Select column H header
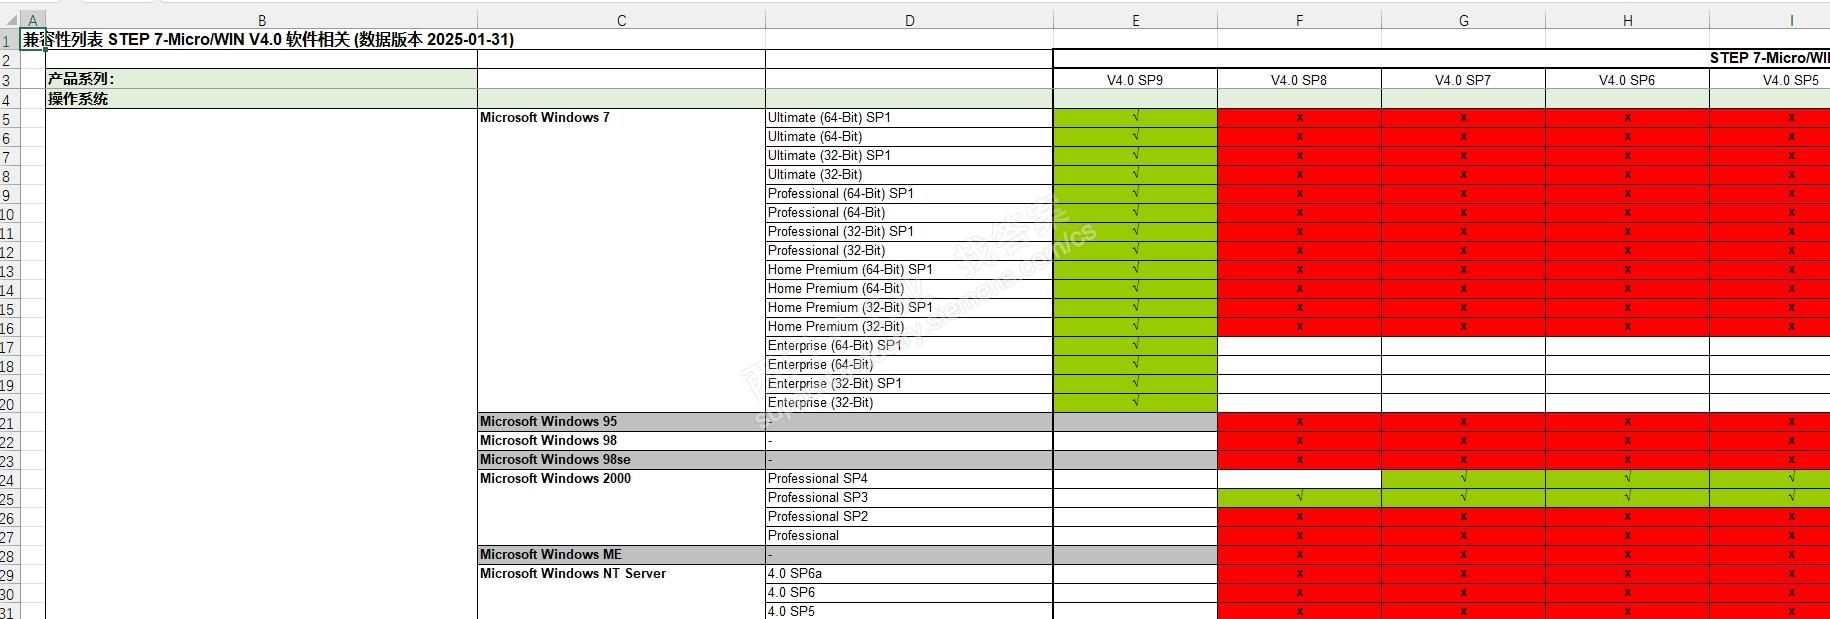The height and width of the screenshot is (619, 1830). point(1627,20)
